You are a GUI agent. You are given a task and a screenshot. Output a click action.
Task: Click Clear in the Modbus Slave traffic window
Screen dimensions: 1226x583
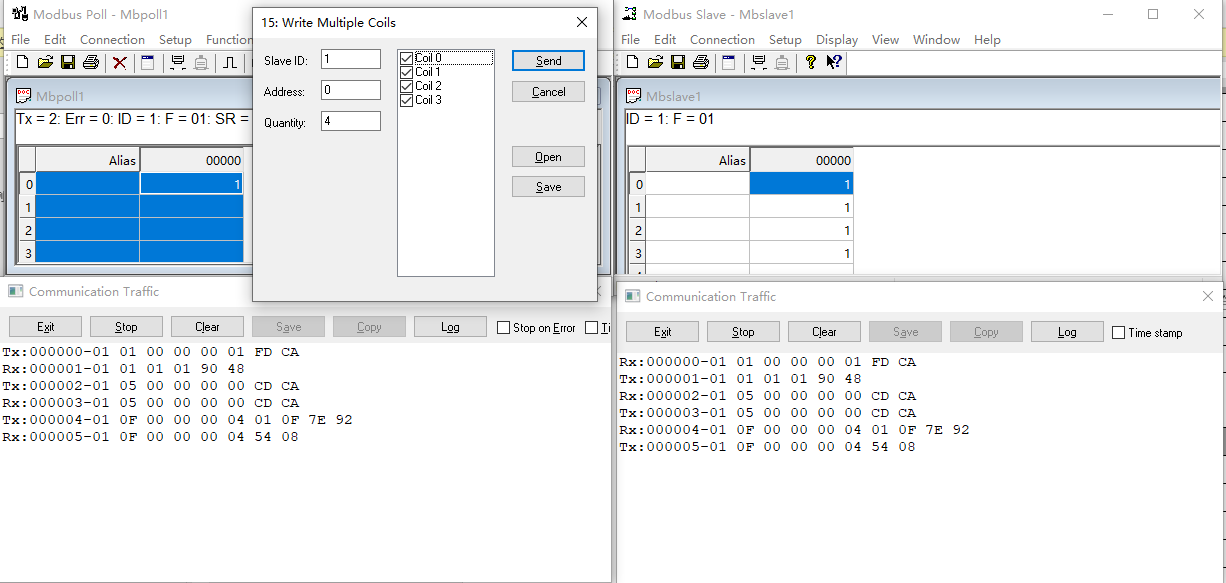point(824,332)
